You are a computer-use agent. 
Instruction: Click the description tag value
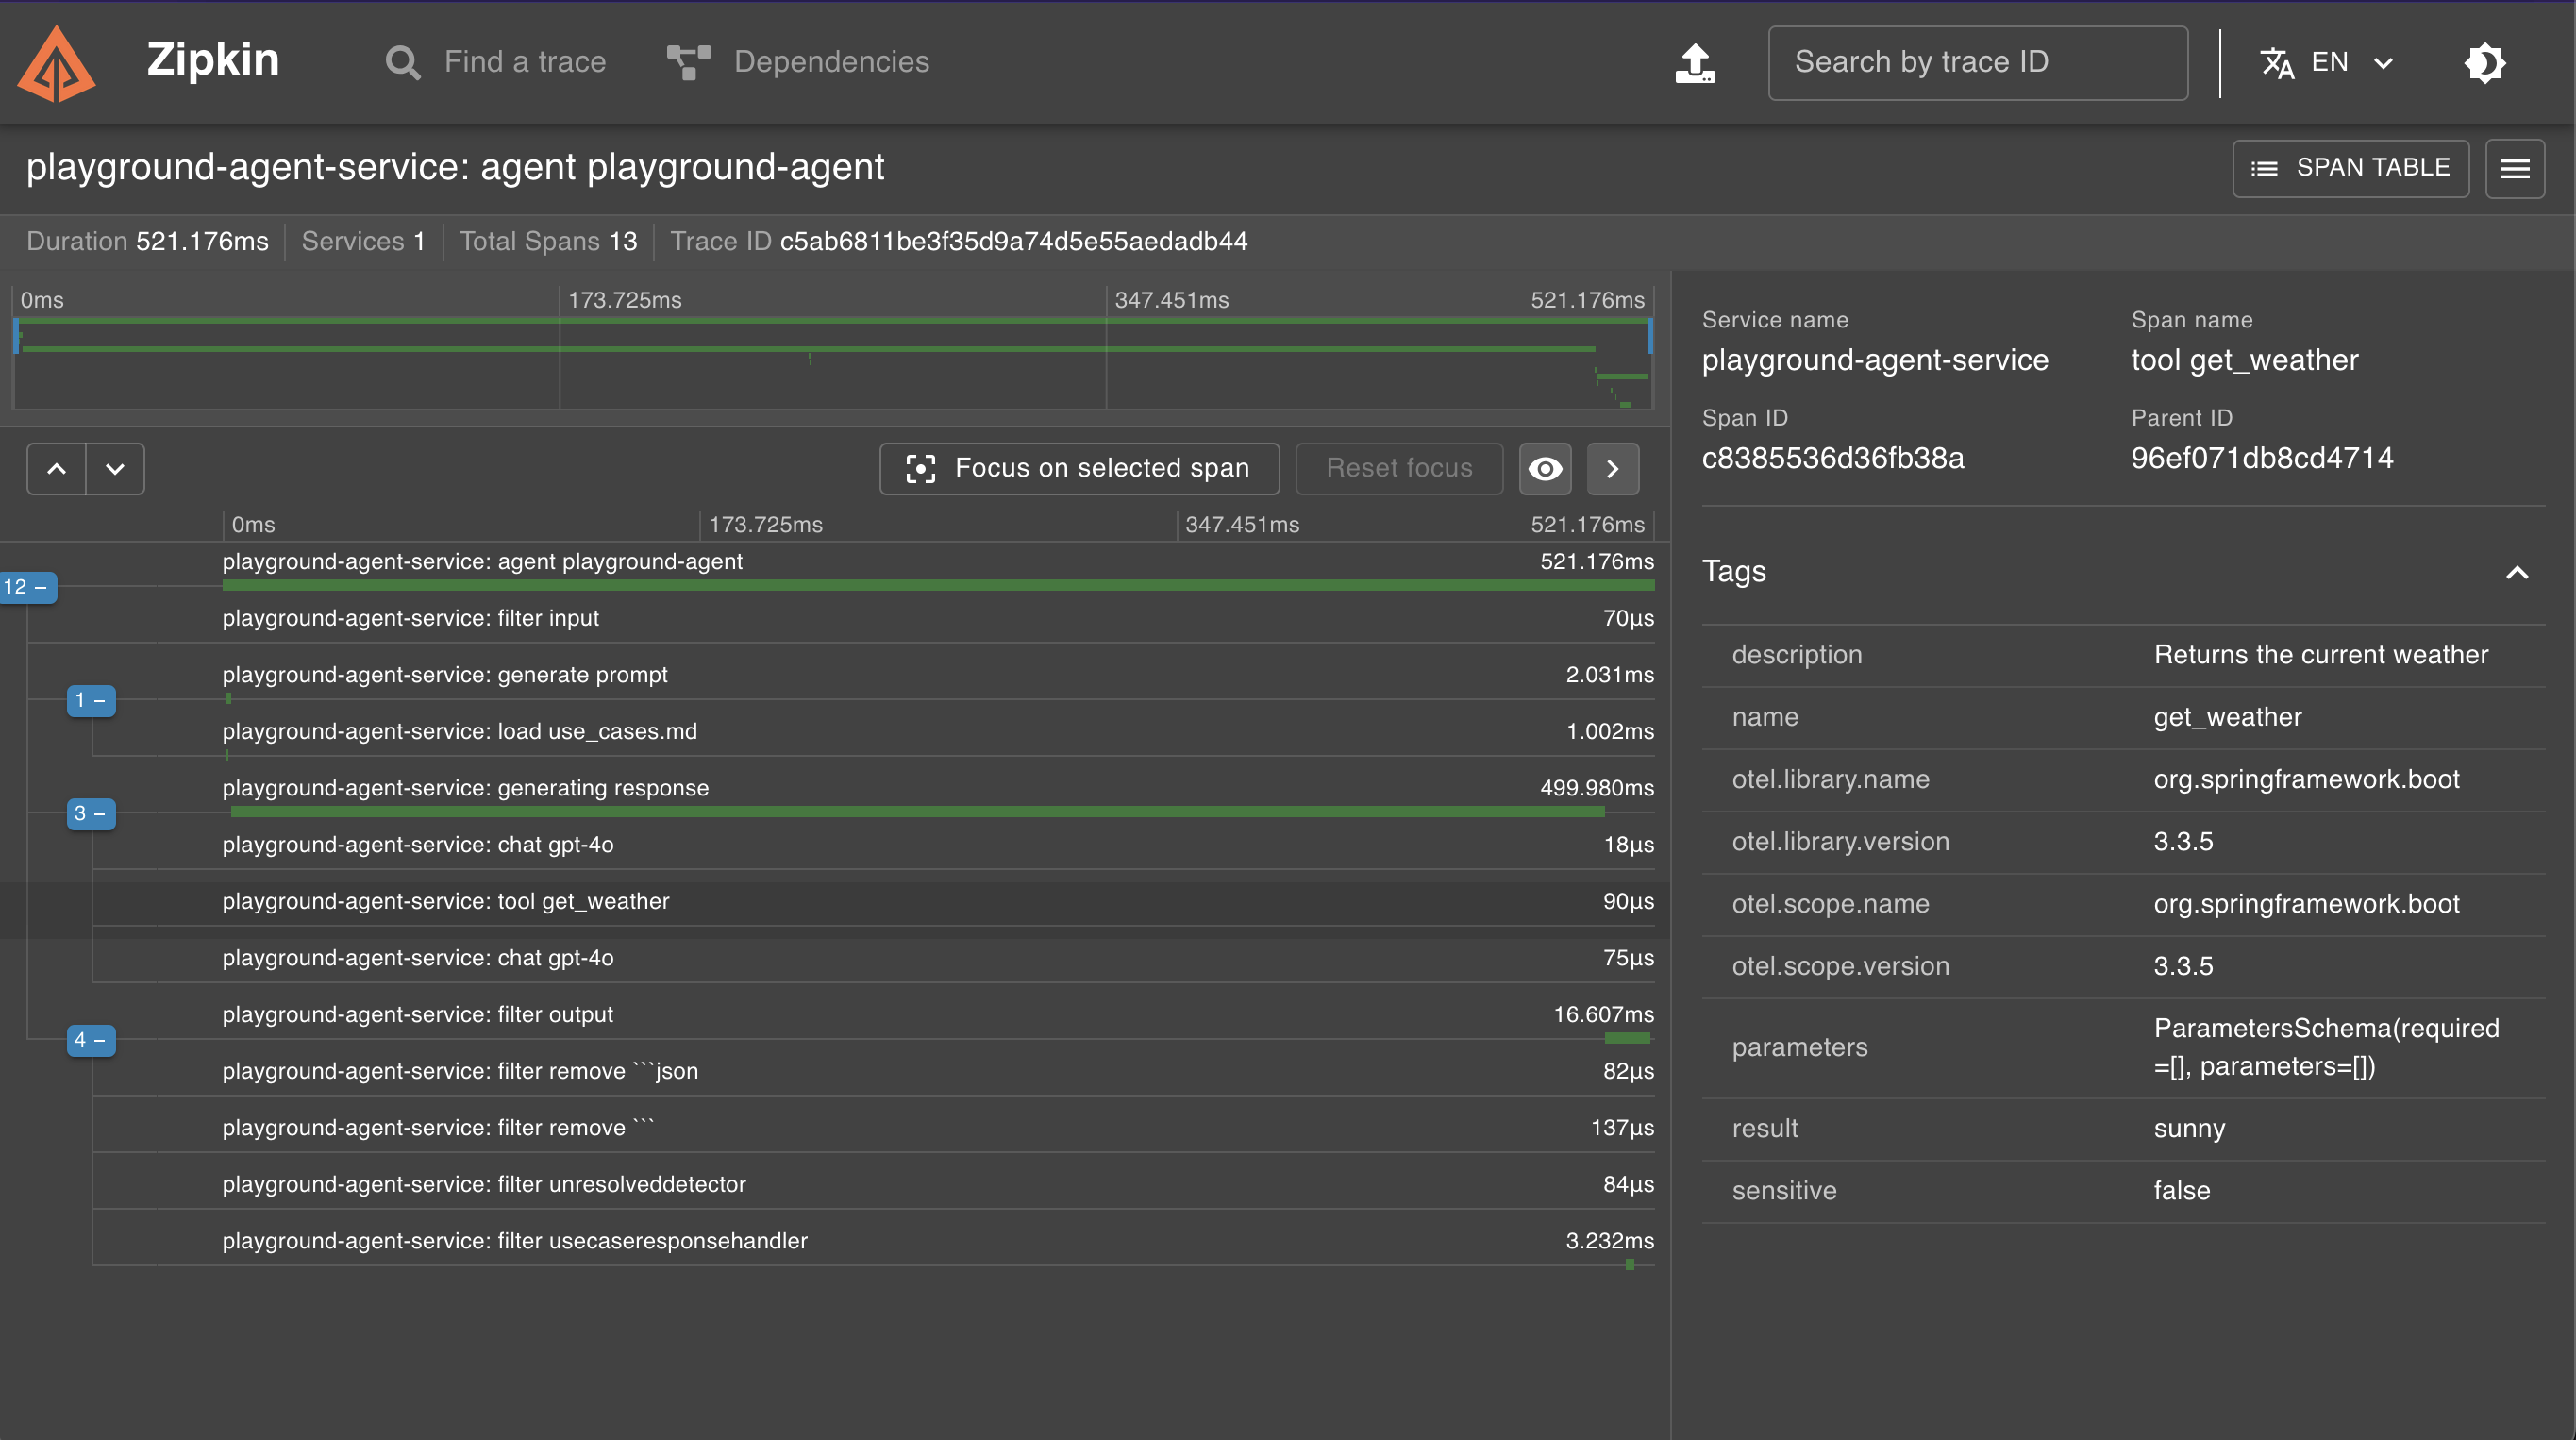pyautogui.click(x=2321, y=655)
